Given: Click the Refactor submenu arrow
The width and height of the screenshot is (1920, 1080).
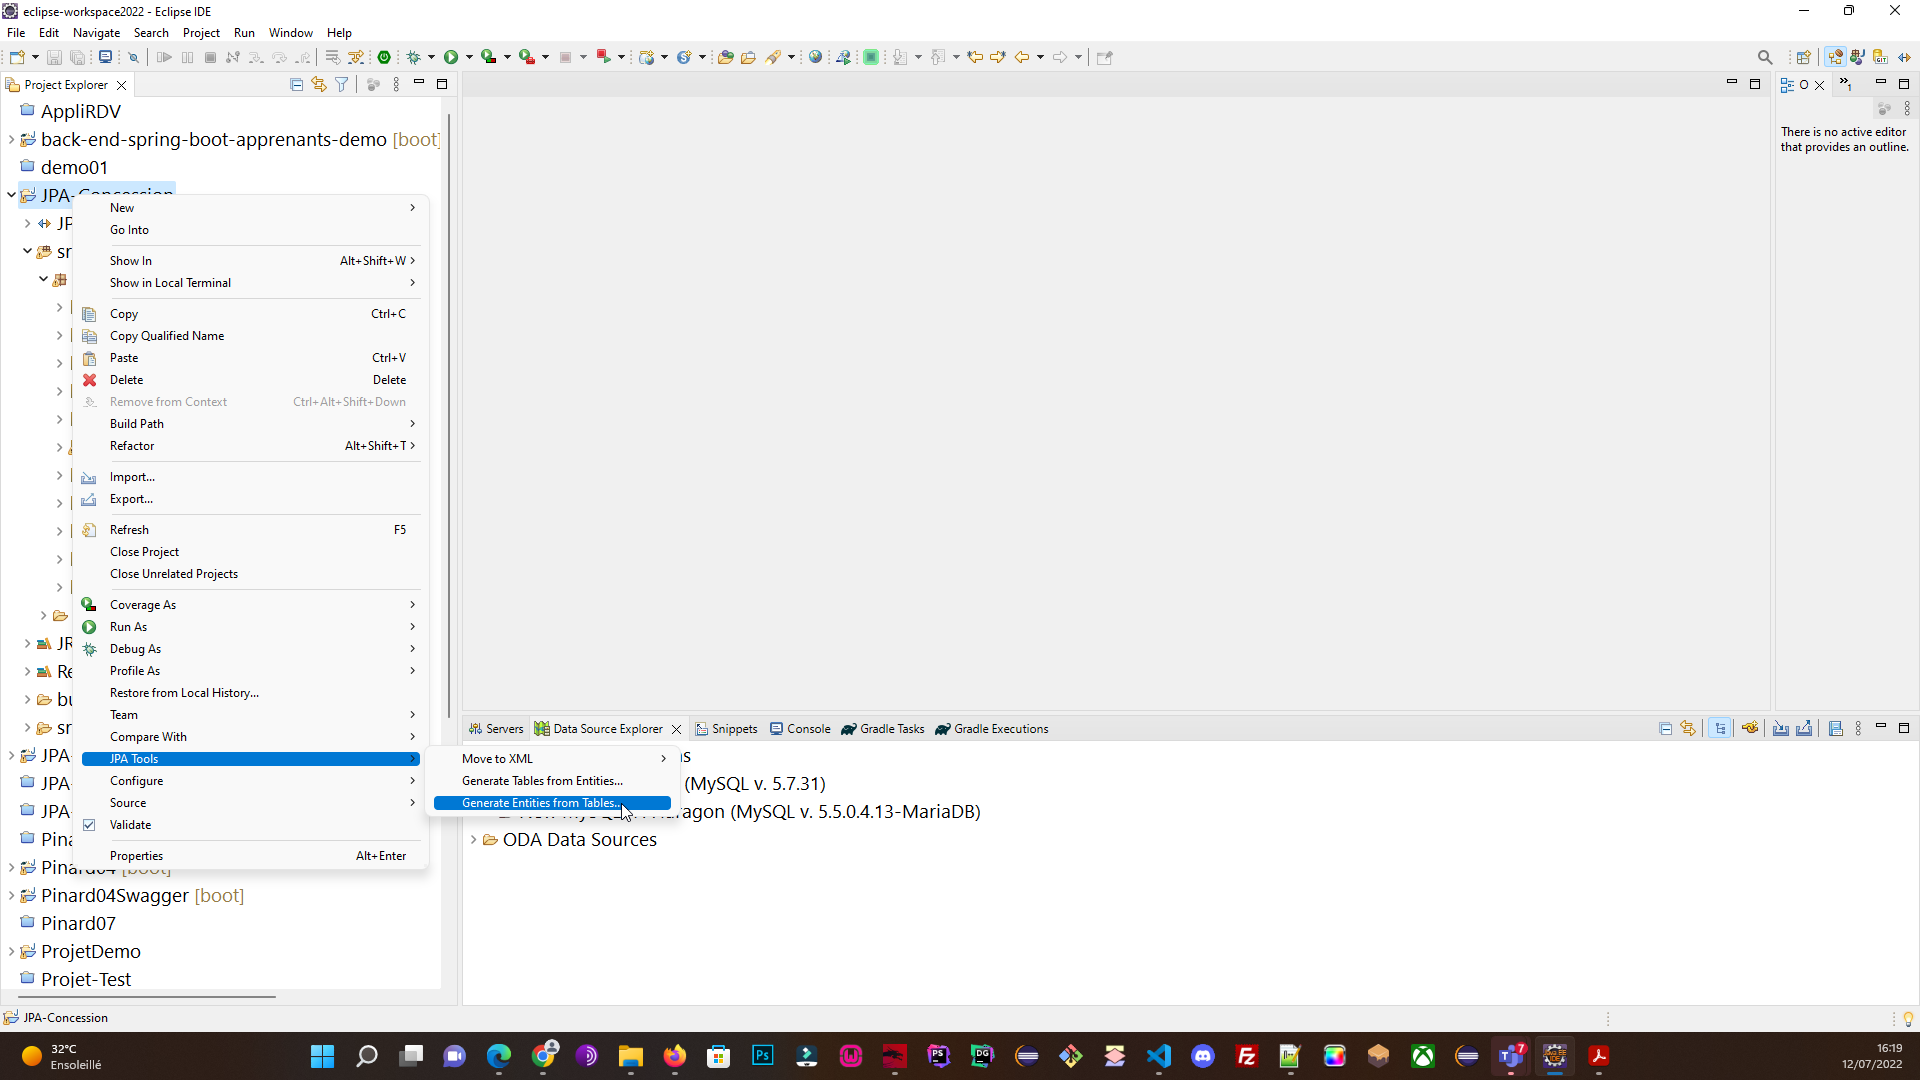Looking at the screenshot, I should click(413, 446).
